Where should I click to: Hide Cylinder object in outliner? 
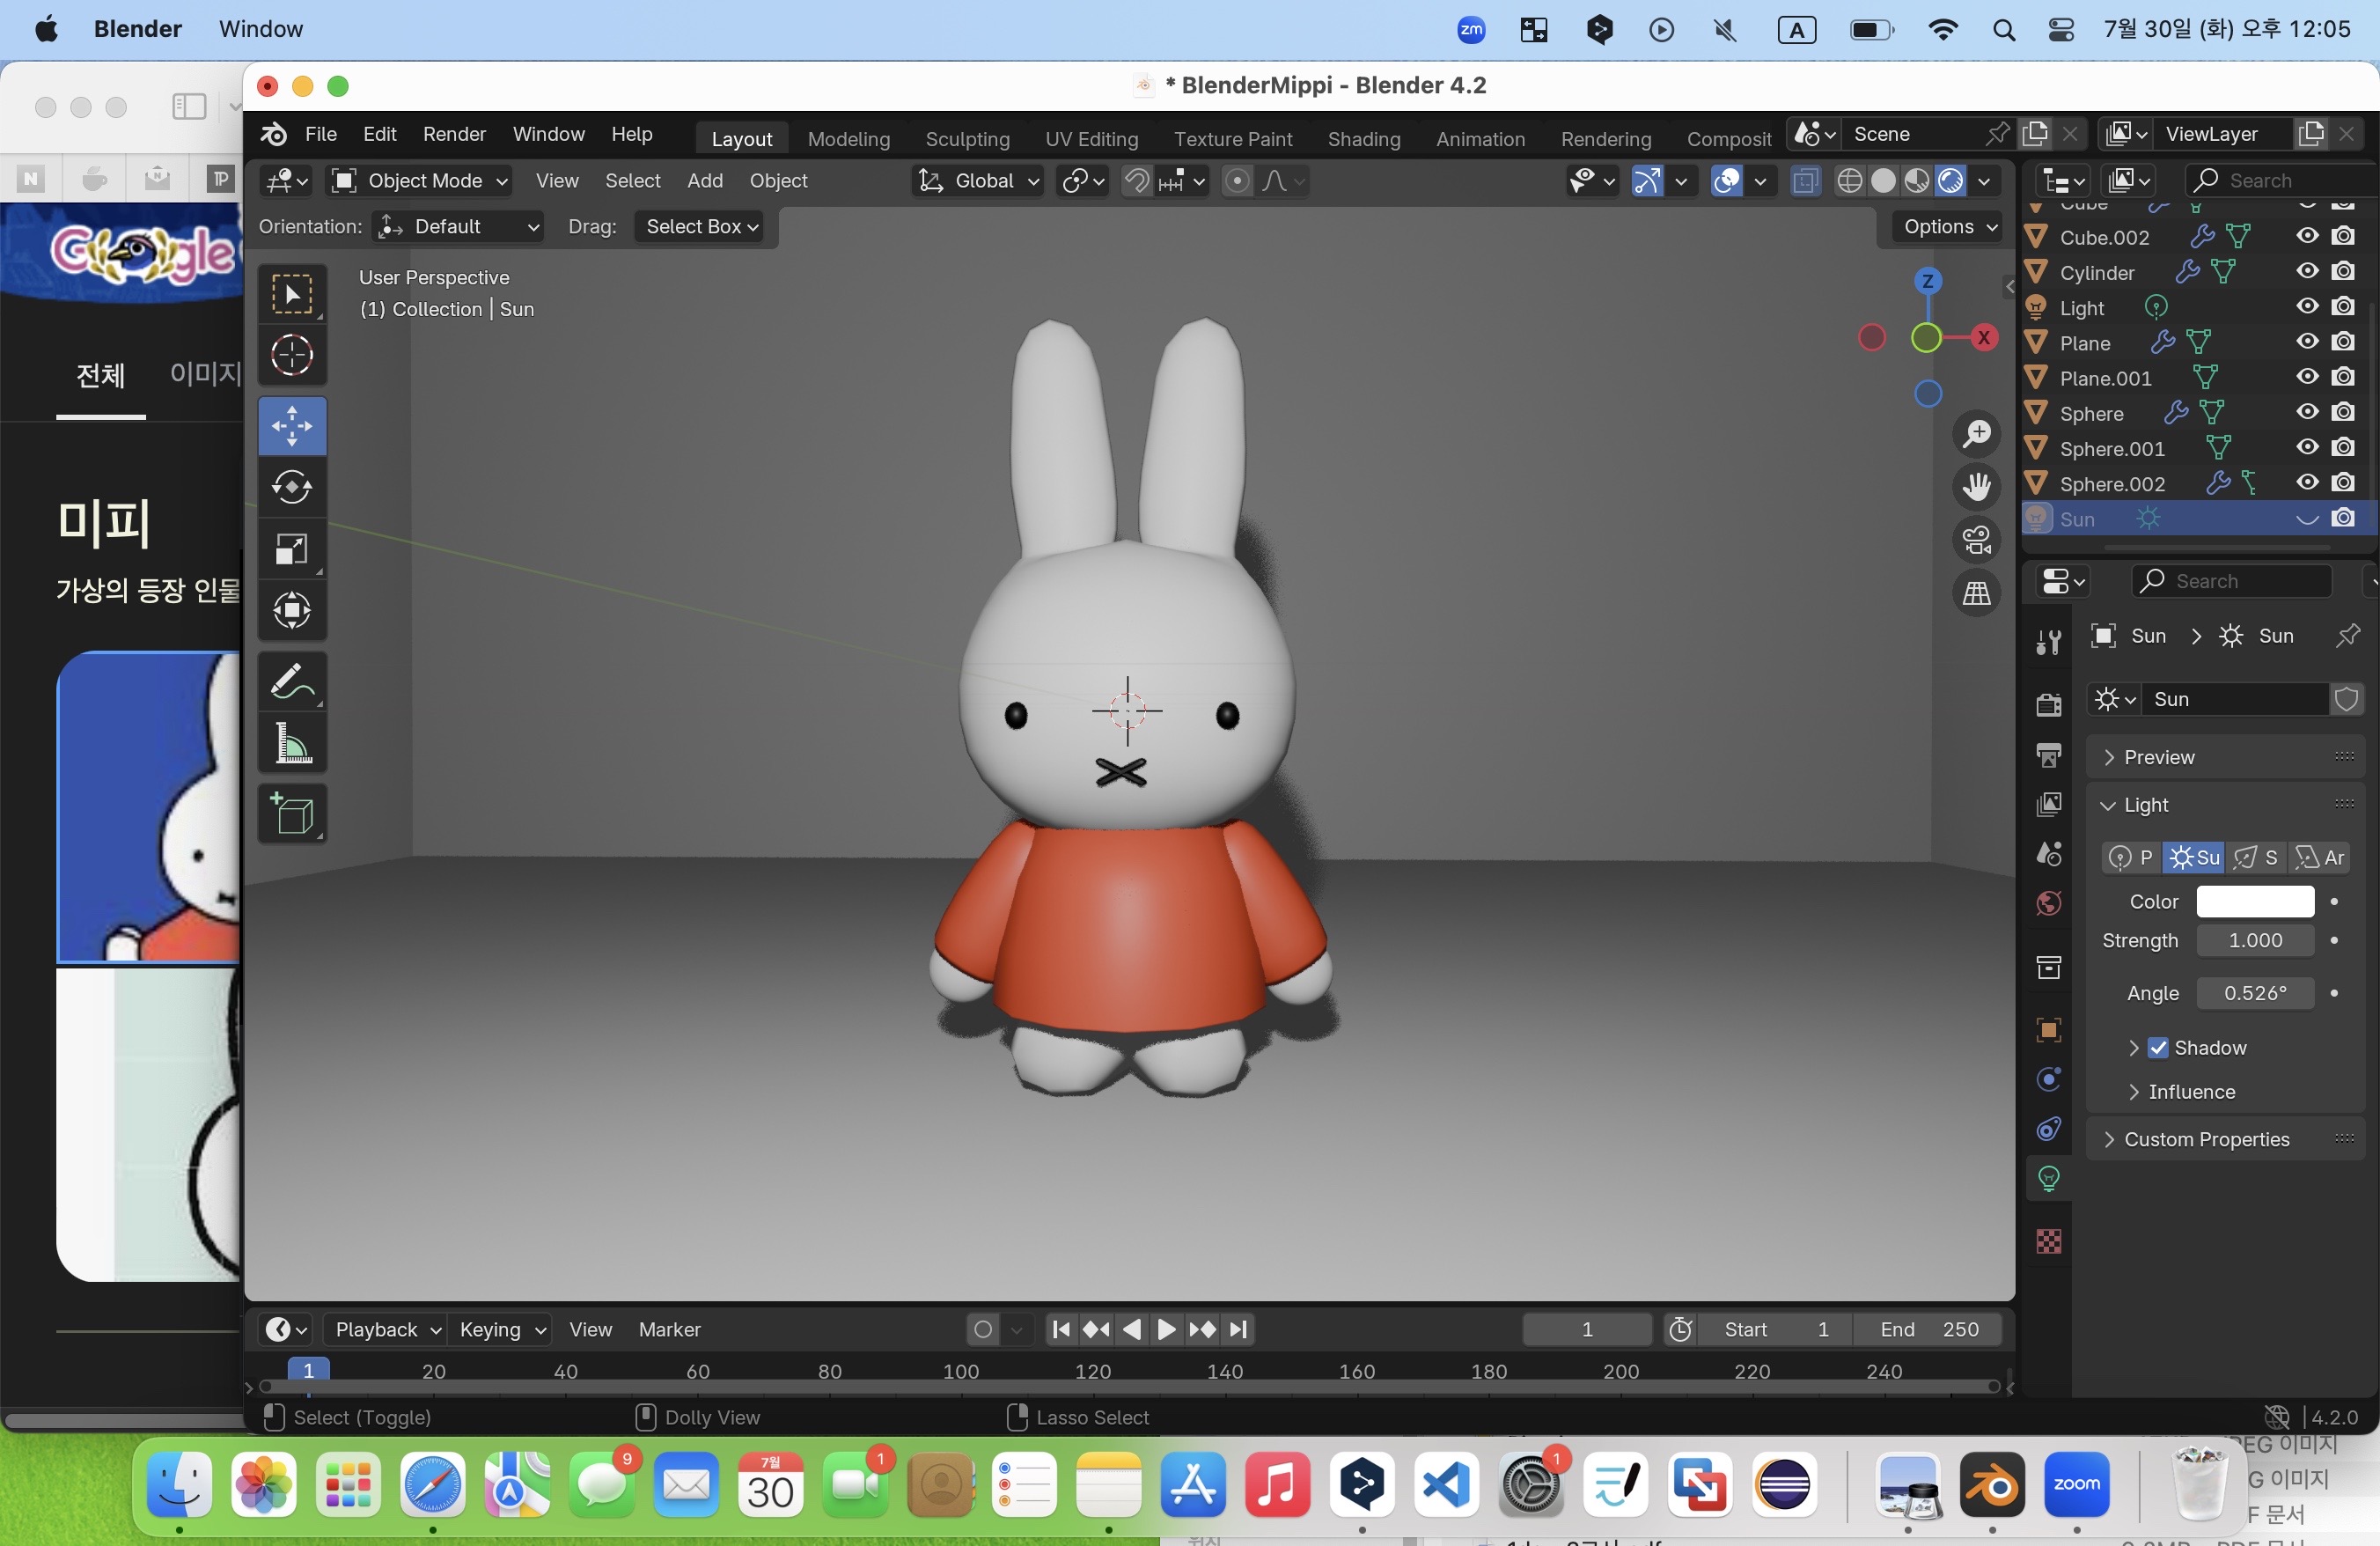2306,272
